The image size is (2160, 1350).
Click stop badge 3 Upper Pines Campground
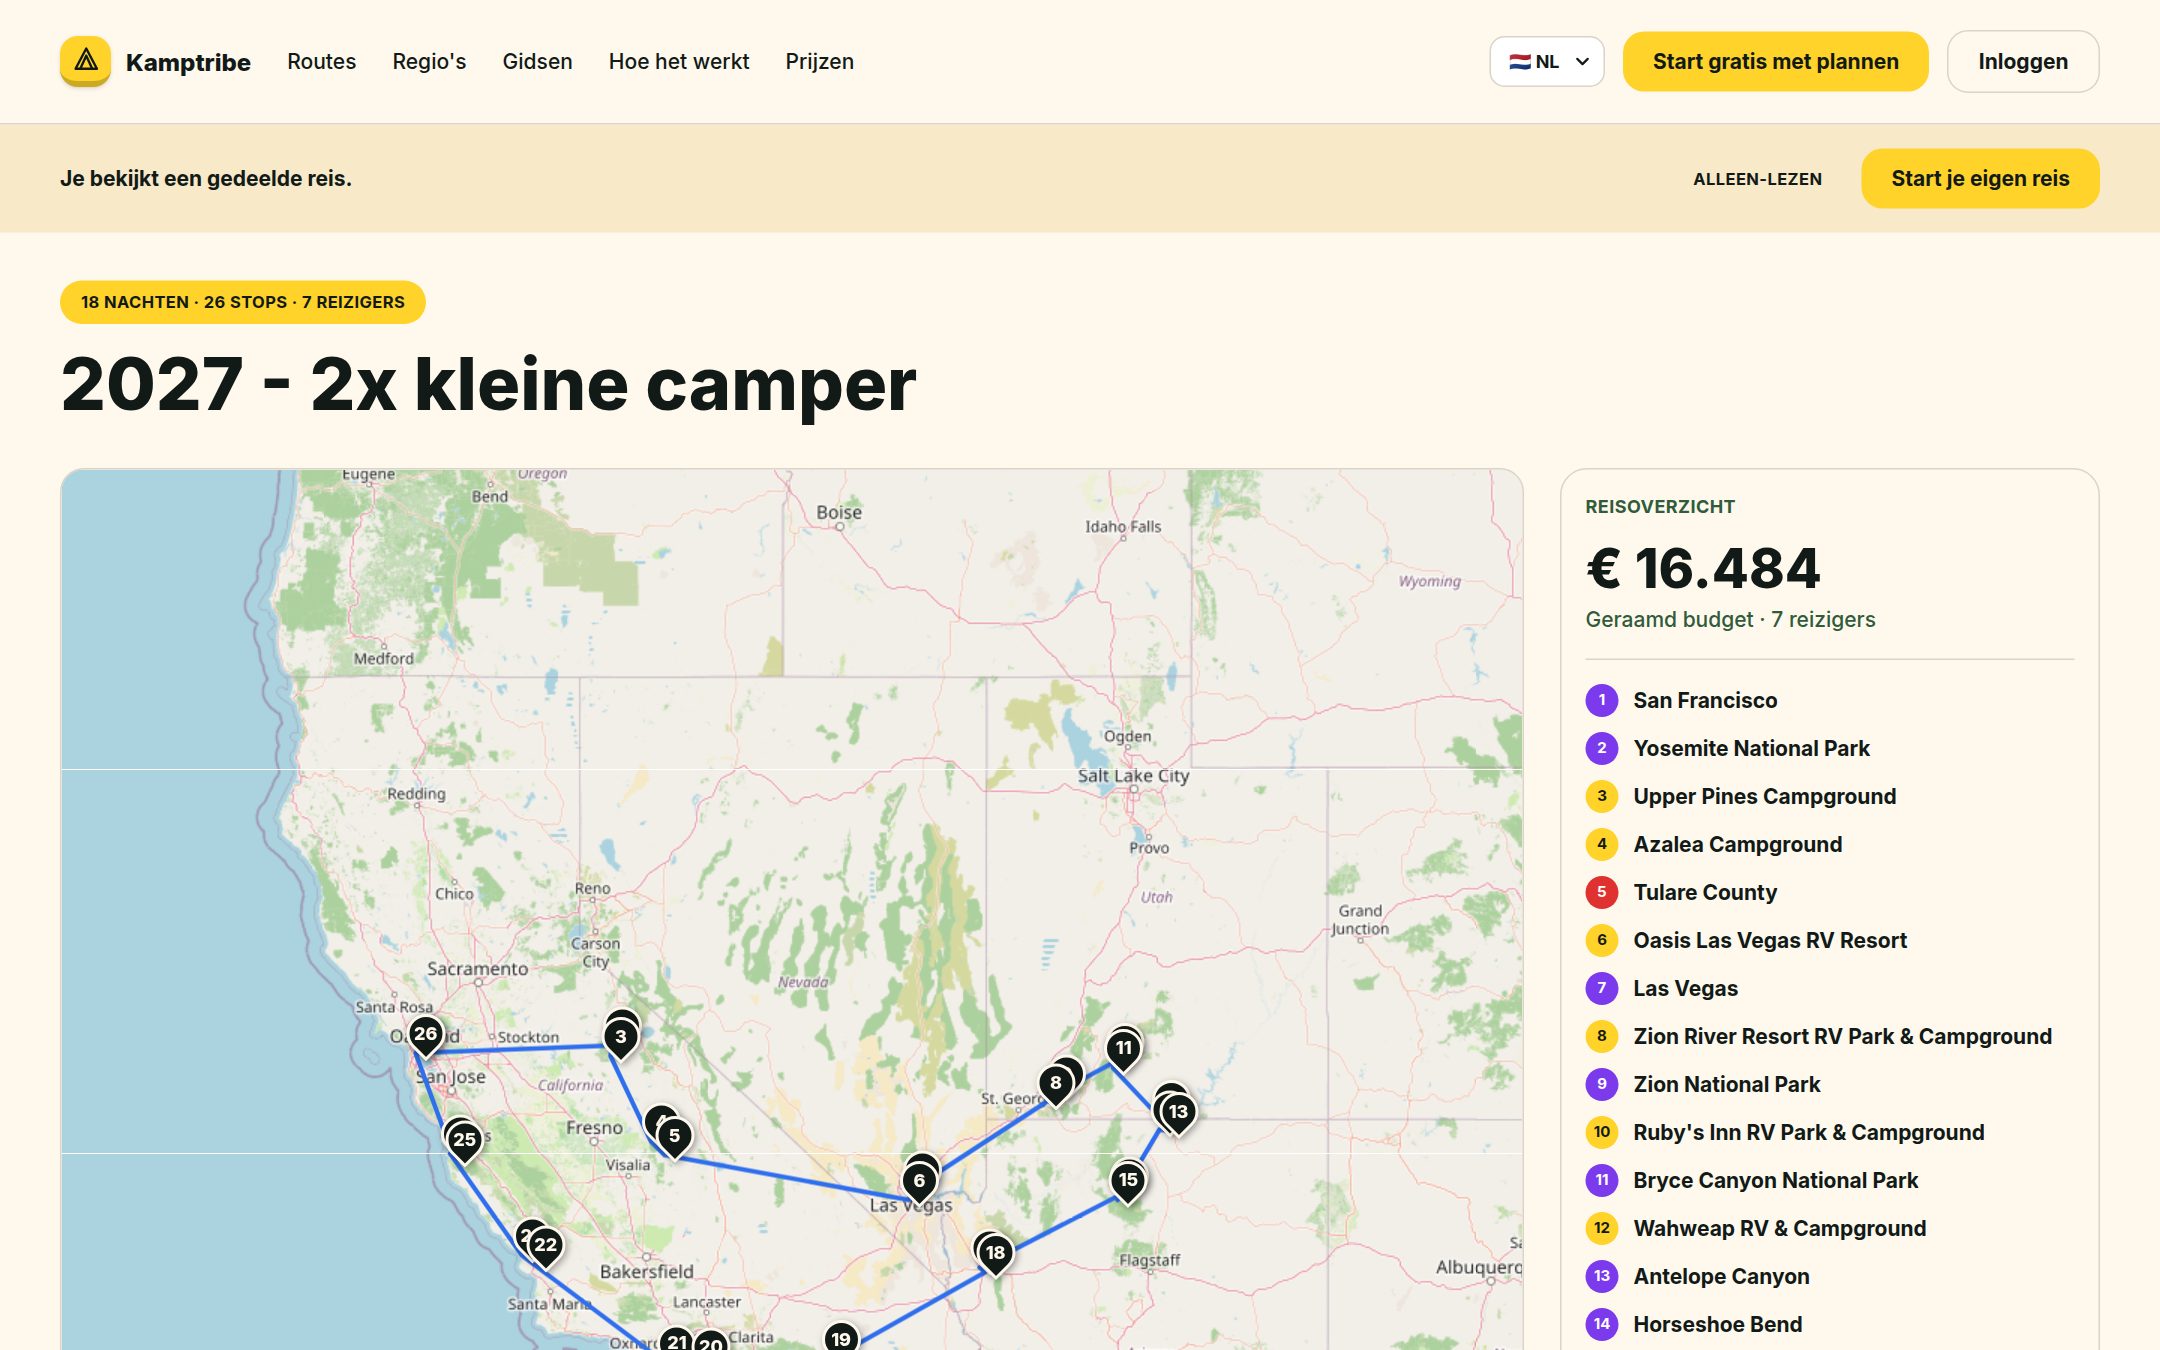(1601, 796)
